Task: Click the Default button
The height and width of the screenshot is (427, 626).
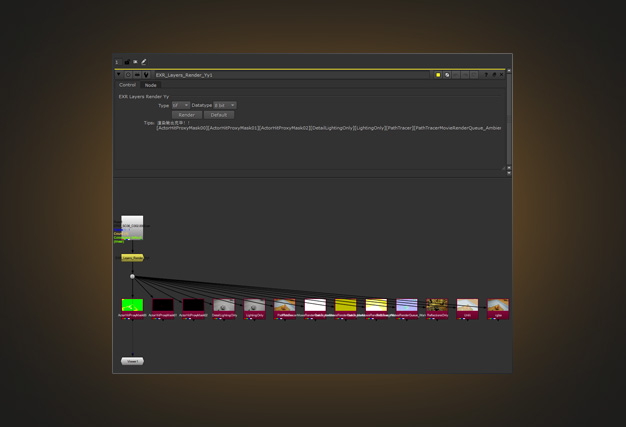Action: coord(219,115)
